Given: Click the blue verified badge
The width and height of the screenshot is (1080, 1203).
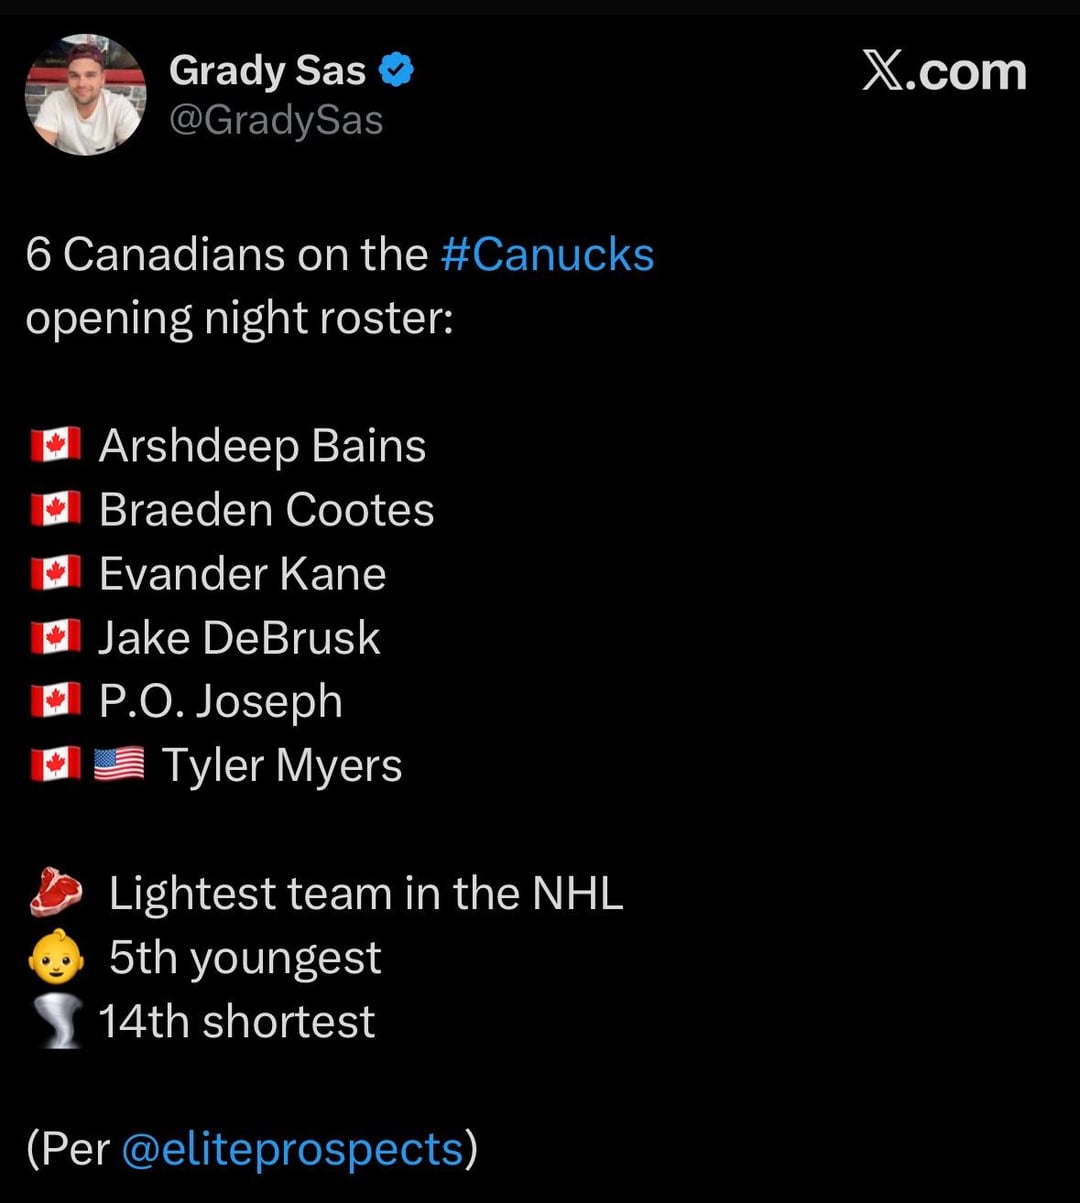Looking at the screenshot, I should point(397,72).
